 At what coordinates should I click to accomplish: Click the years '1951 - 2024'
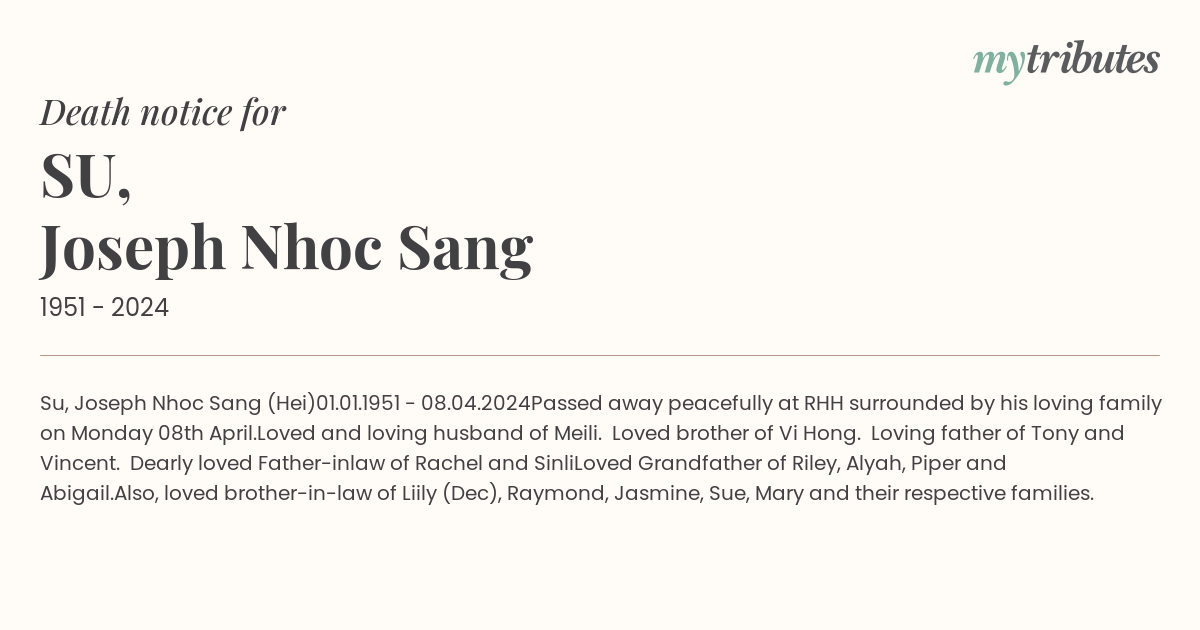104,308
